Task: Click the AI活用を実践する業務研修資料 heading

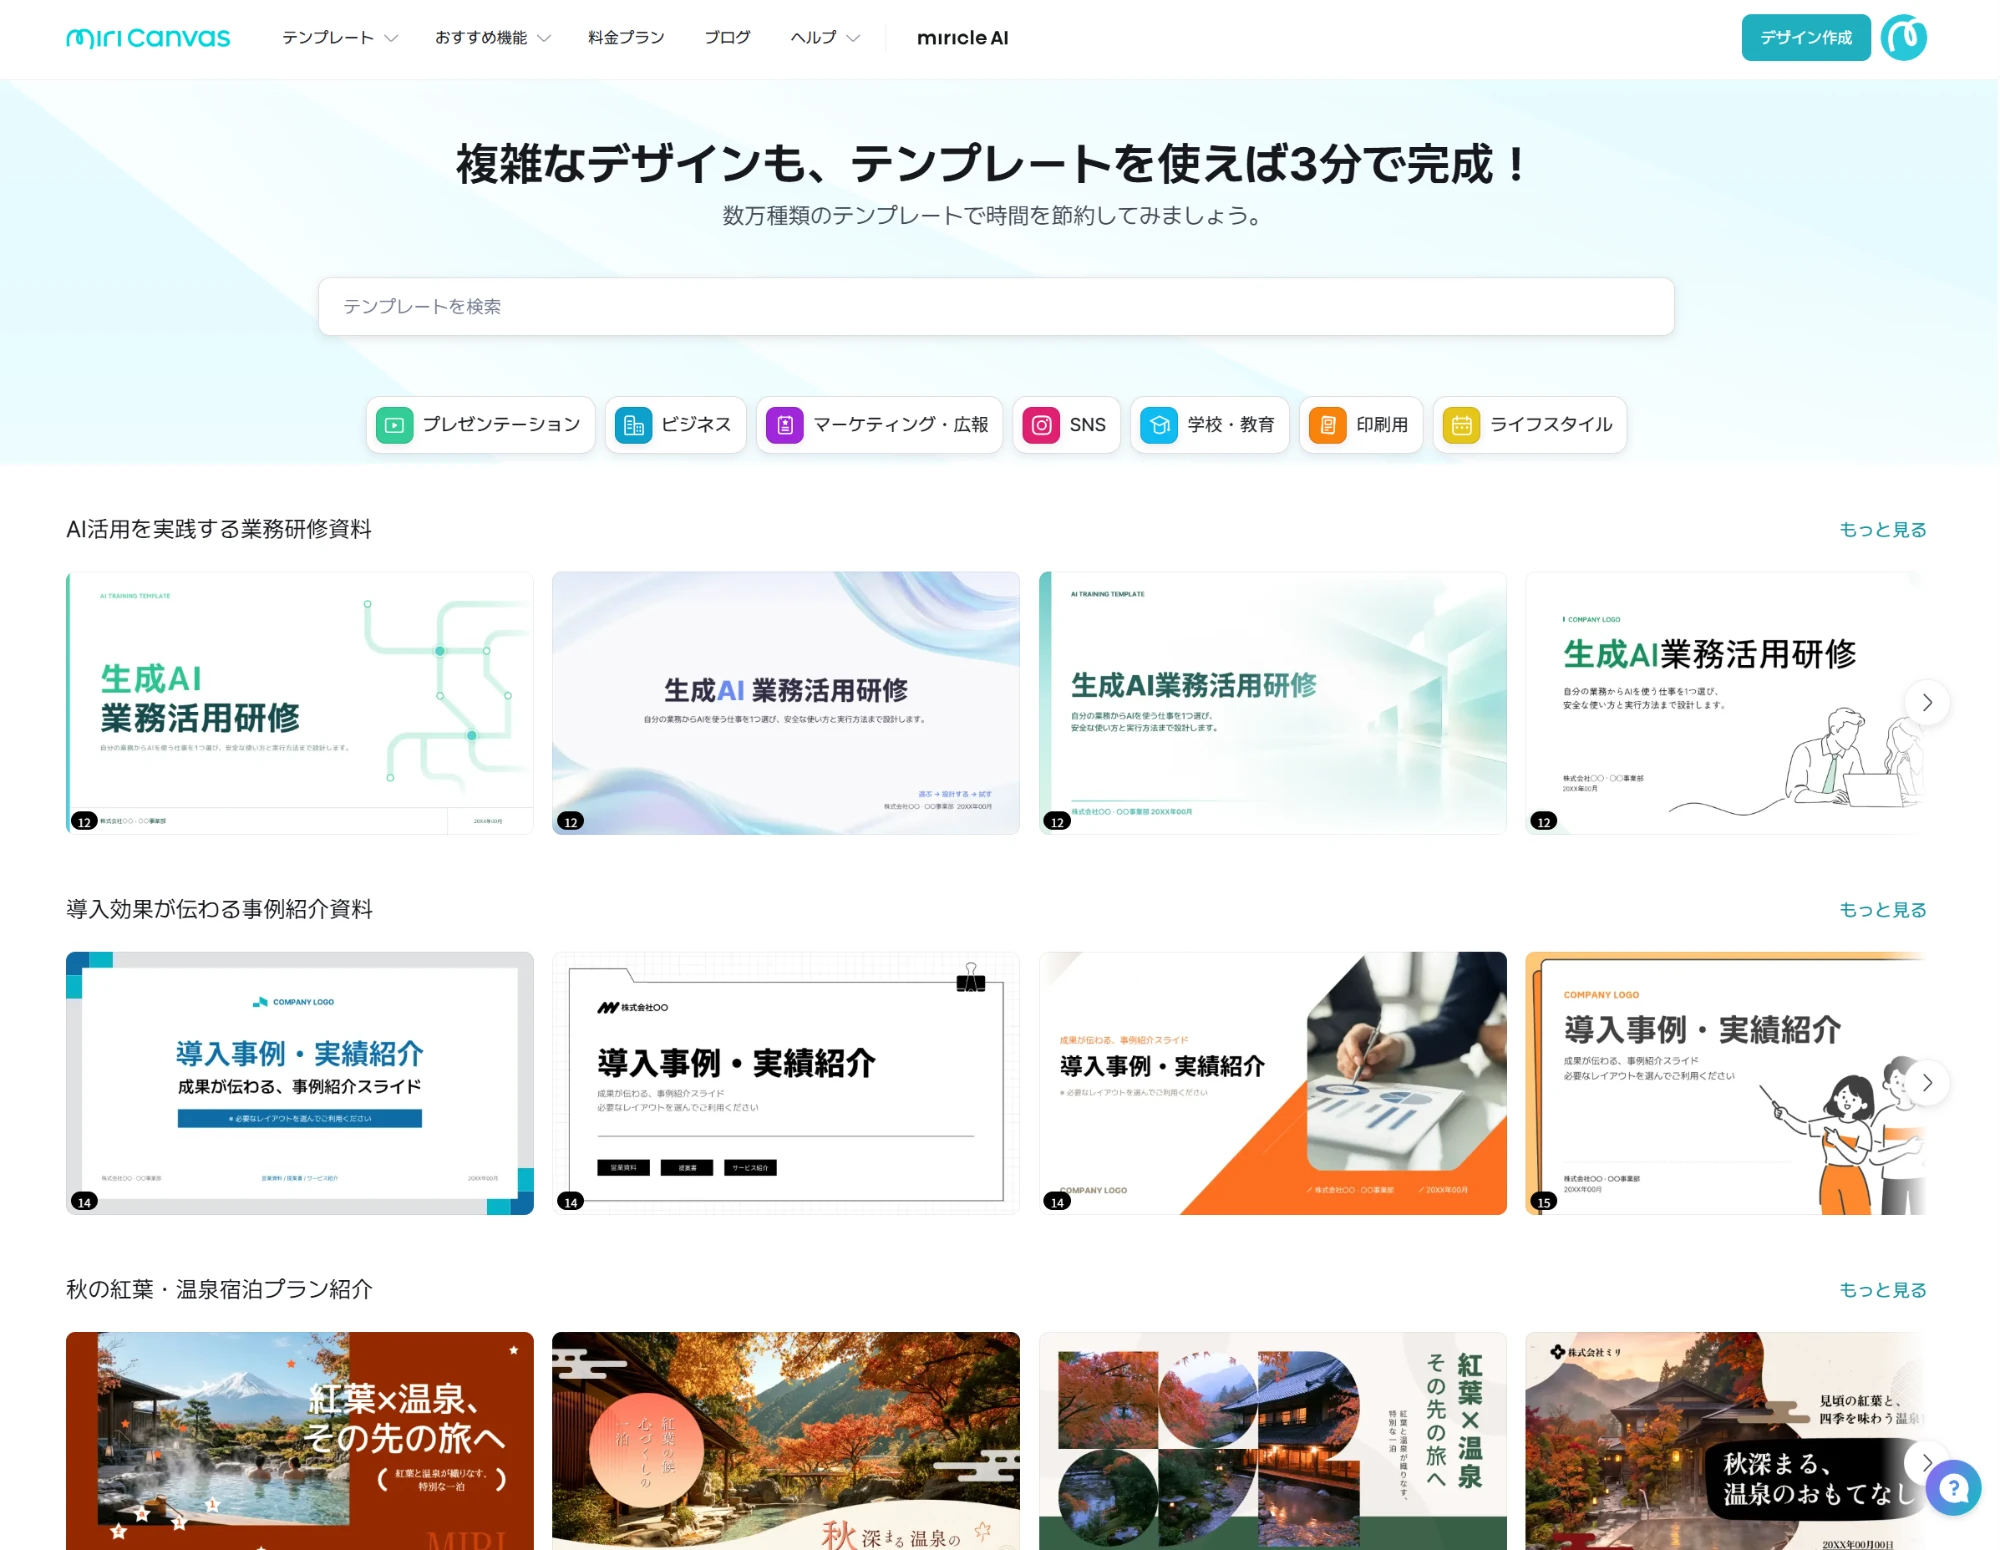Action: point(219,530)
